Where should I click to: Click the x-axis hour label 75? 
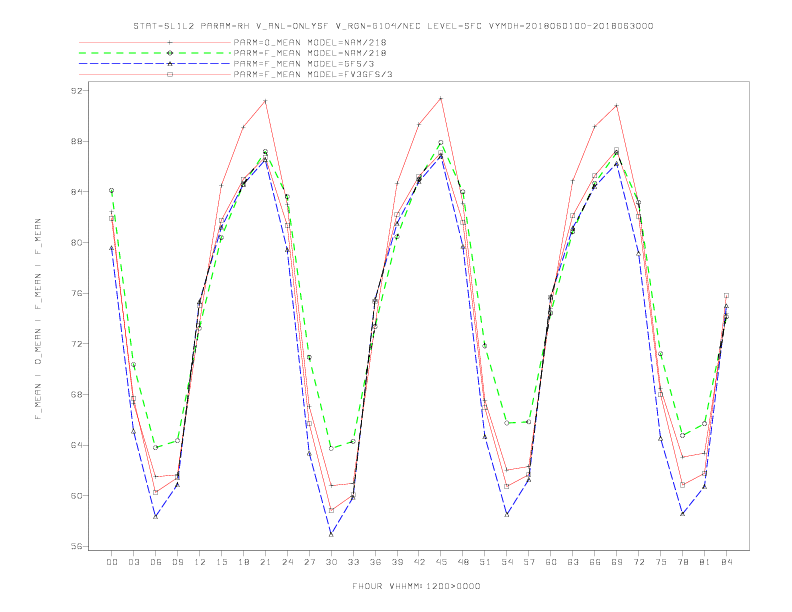pos(661,562)
